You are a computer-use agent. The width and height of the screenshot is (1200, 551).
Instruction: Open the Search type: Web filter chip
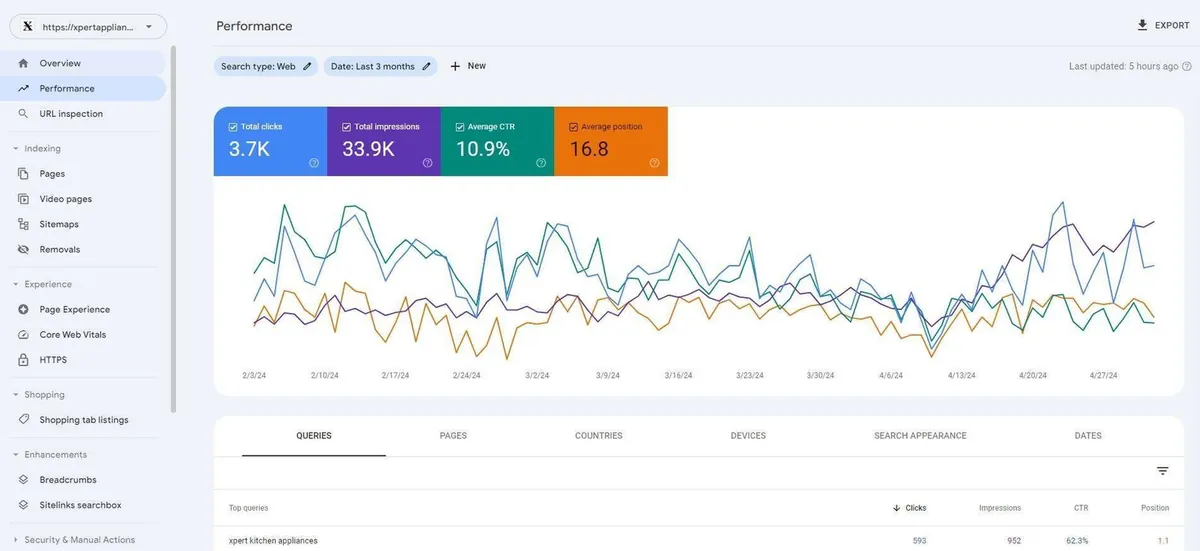click(266, 66)
